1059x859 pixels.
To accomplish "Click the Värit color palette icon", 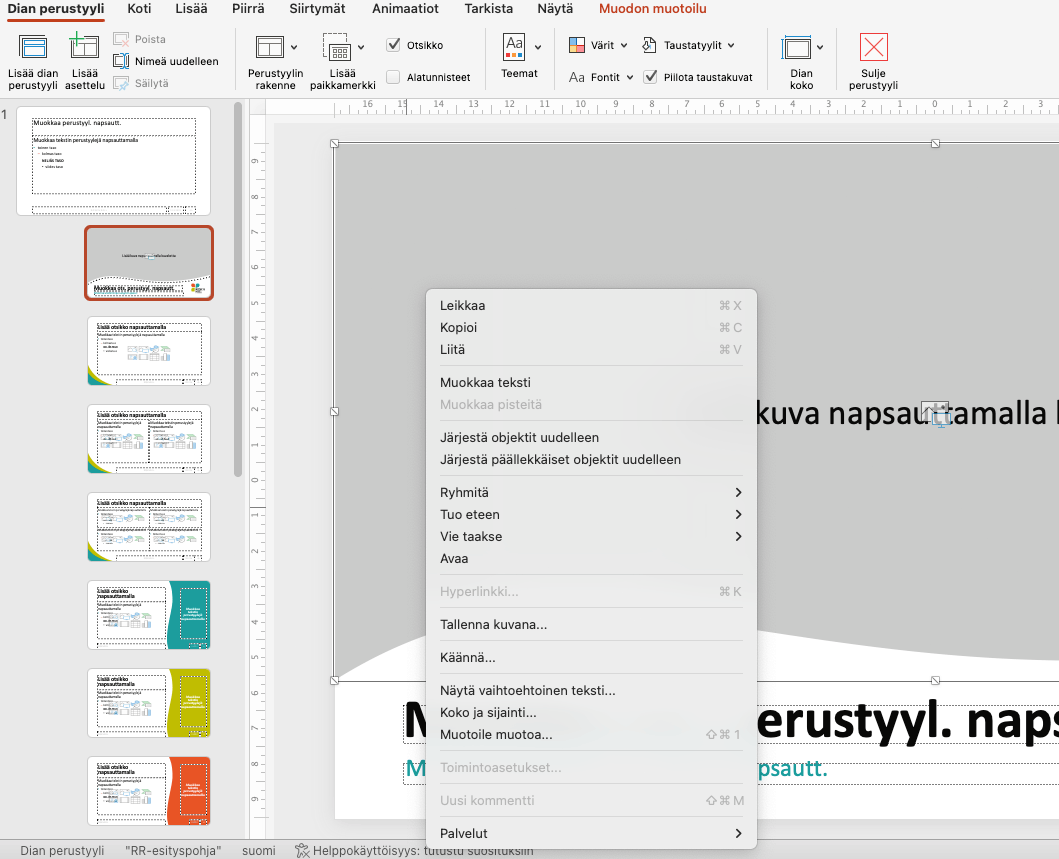I will click(x=577, y=45).
